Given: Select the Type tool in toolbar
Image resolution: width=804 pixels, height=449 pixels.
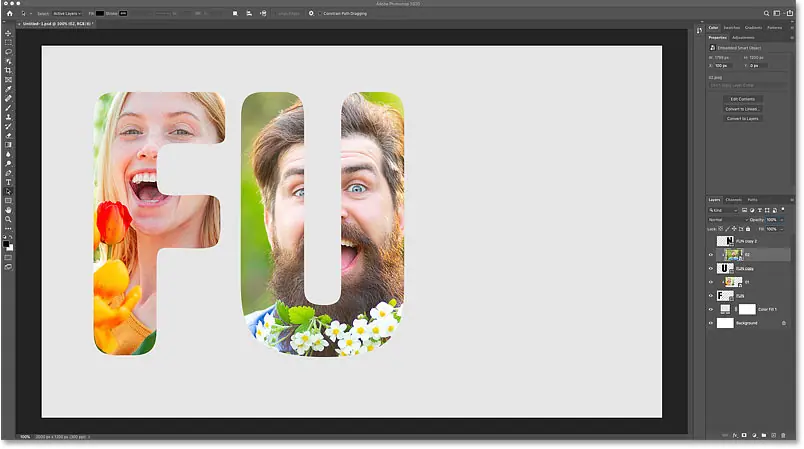Looking at the screenshot, I should coord(8,182).
